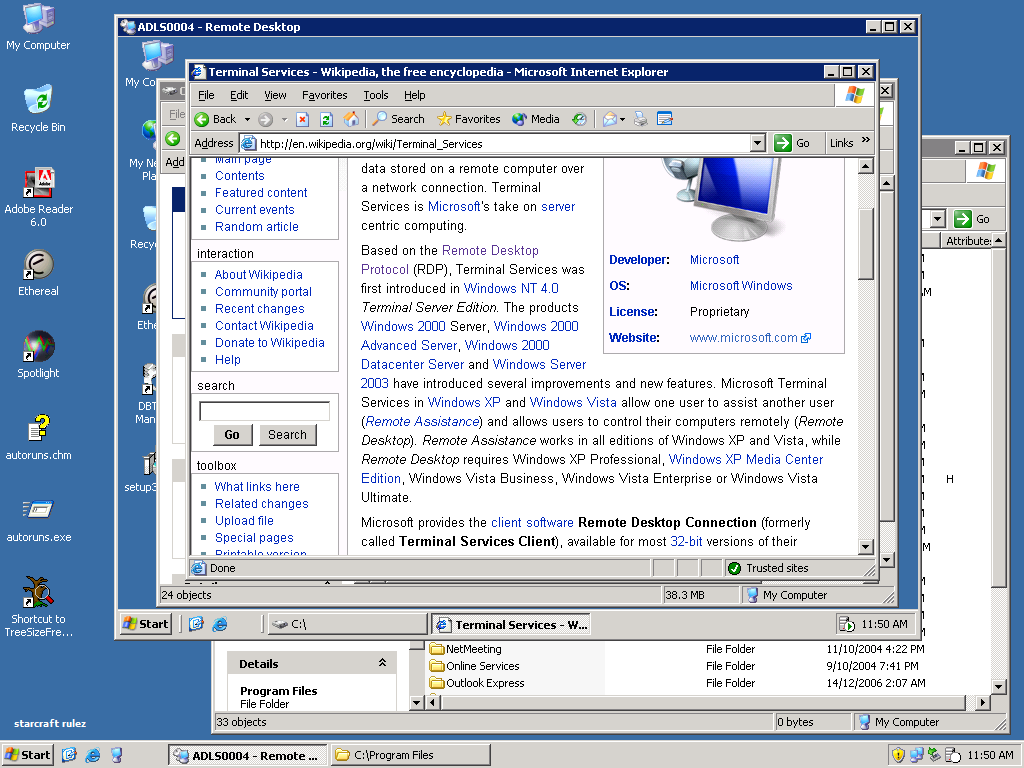The width and height of the screenshot is (1024, 768).
Task: Open the Tools menu
Action: click(376, 95)
